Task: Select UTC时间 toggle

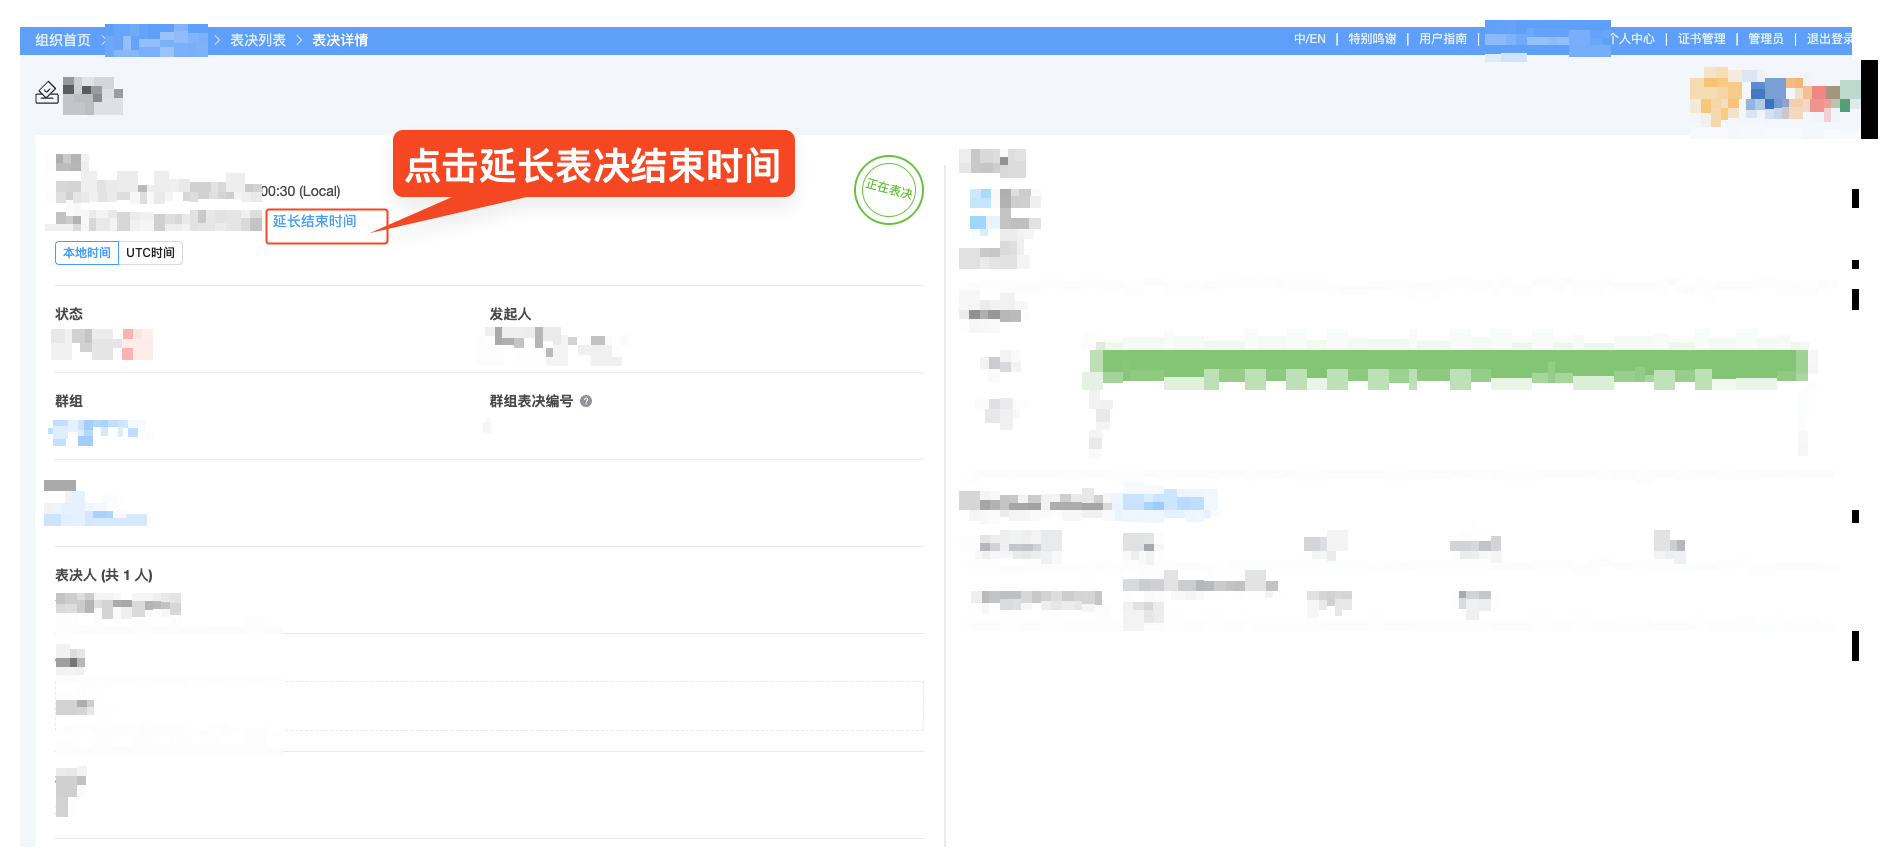Action: pos(150,253)
